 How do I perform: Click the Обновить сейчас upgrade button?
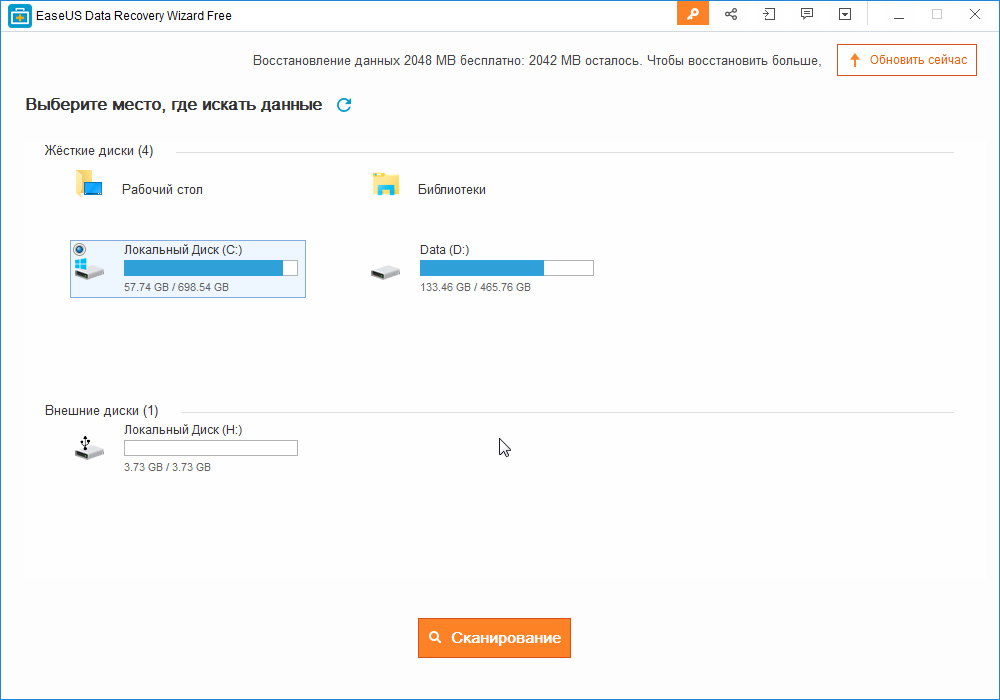tap(907, 60)
